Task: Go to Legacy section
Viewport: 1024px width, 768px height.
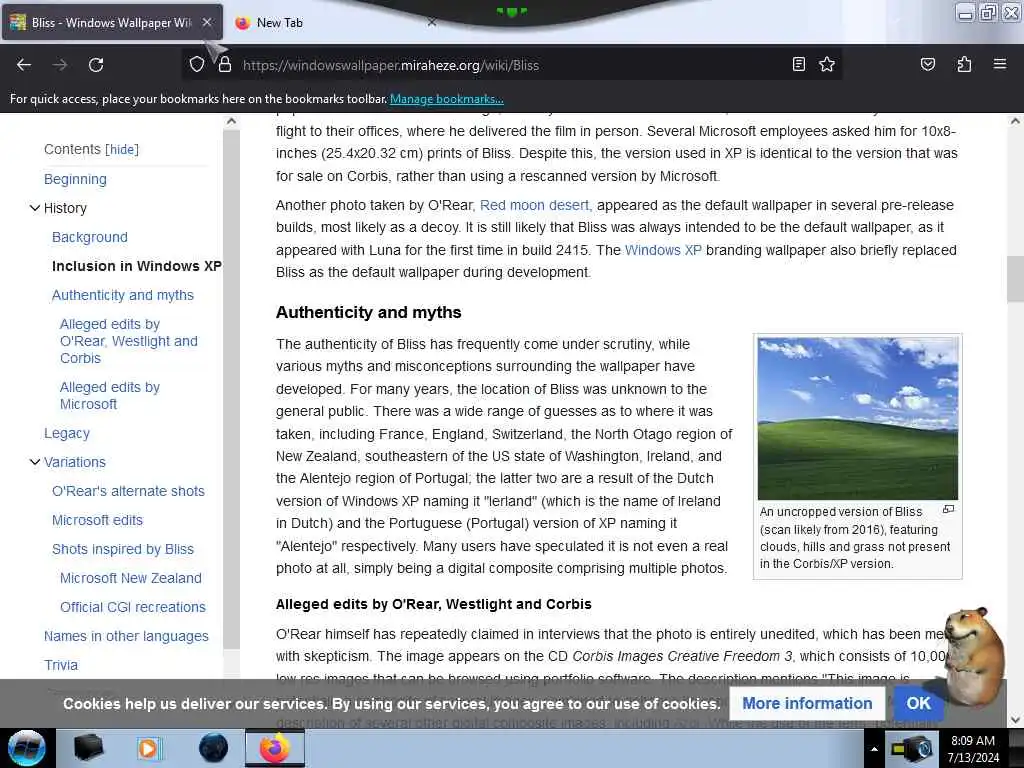Action: coord(67,433)
